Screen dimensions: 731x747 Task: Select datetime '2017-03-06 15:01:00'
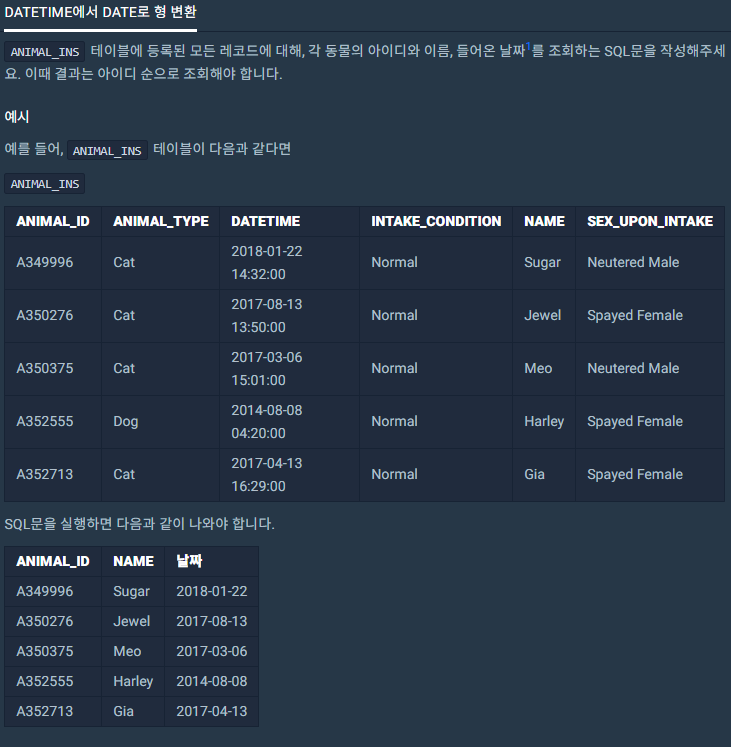click(x=267, y=368)
